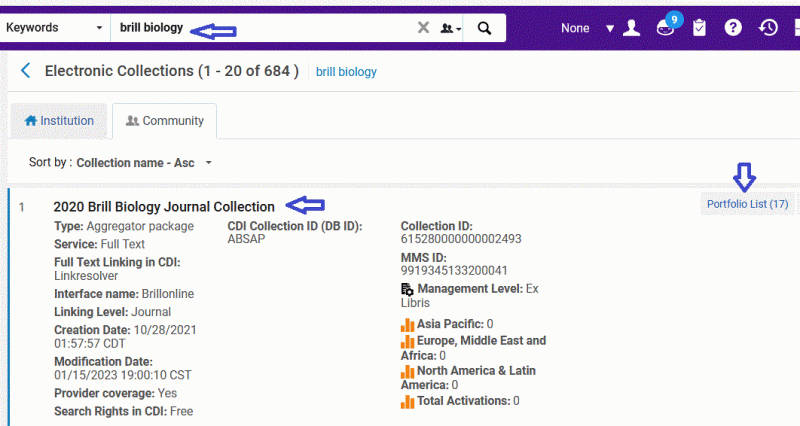Click the 'Service: Full Text' text

99,244
